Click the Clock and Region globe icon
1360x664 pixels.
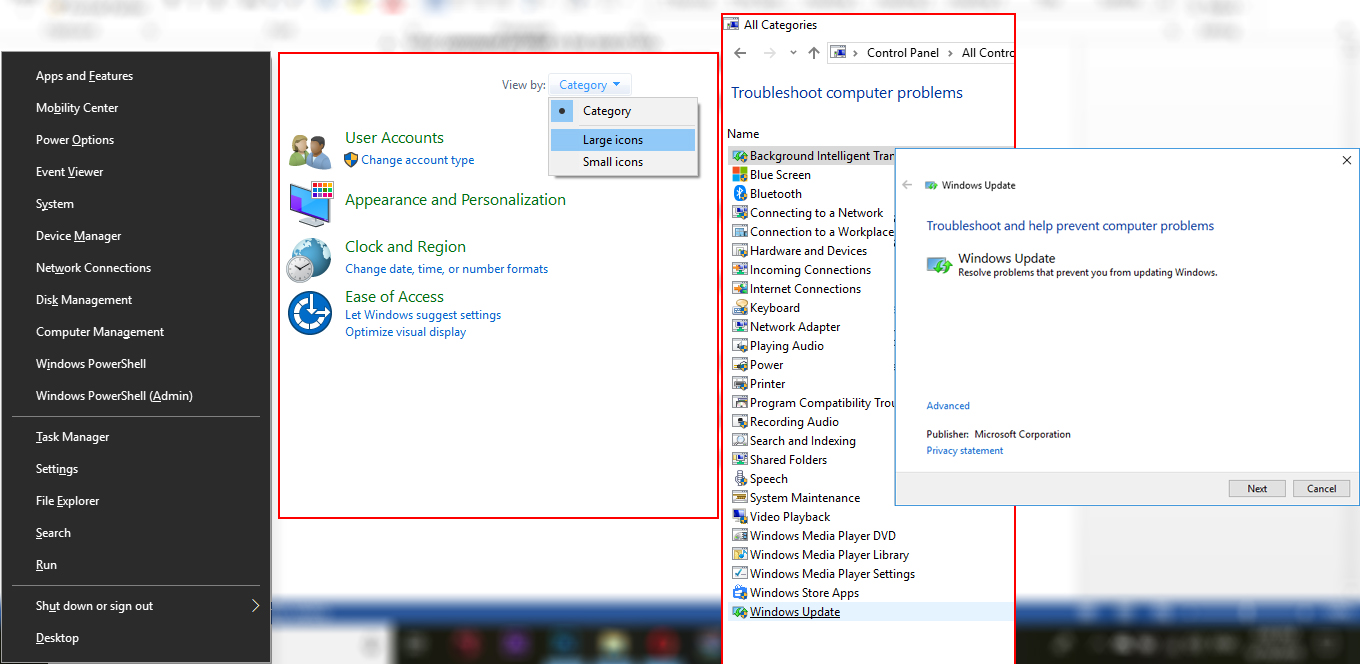click(x=309, y=260)
